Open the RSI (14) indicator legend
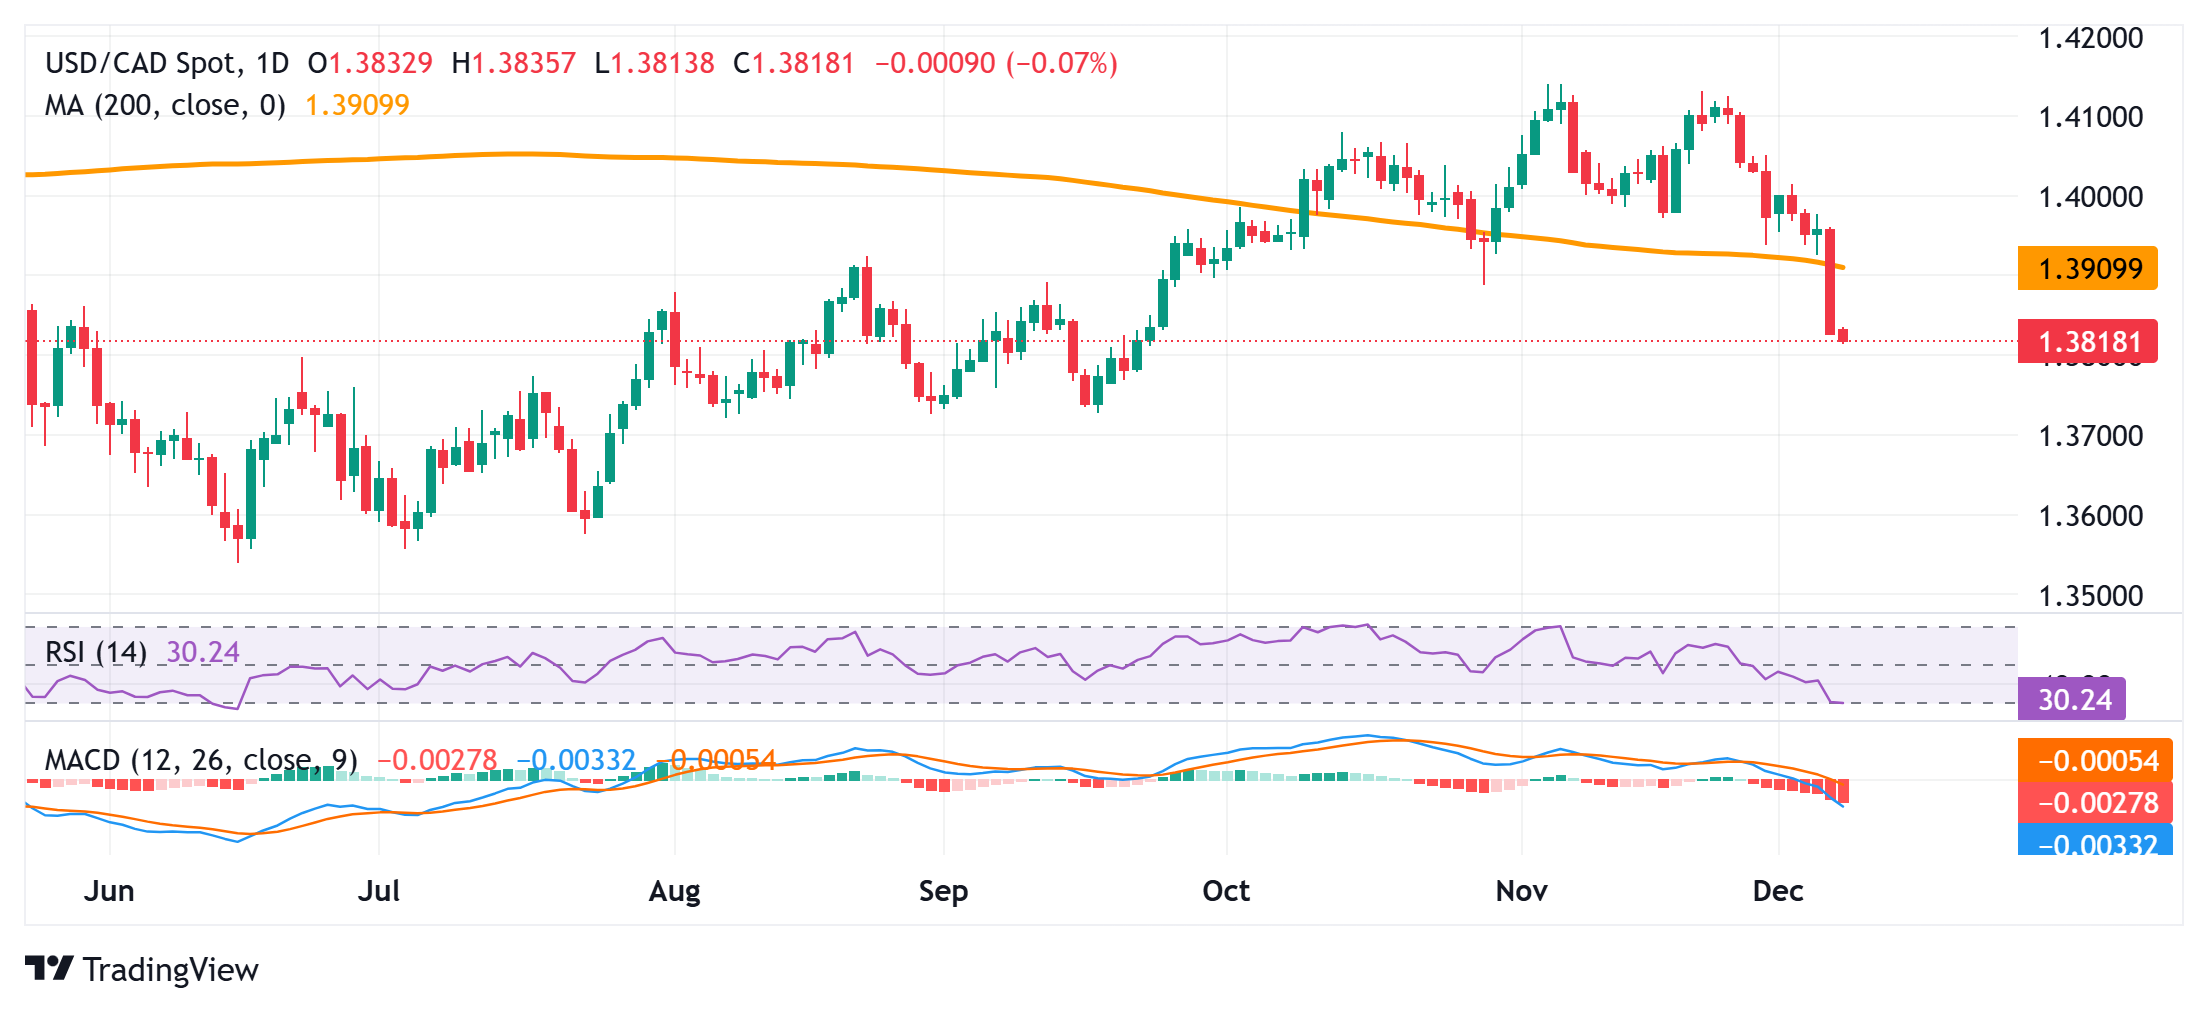Viewport: 2208px width, 1013px height. pos(96,652)
